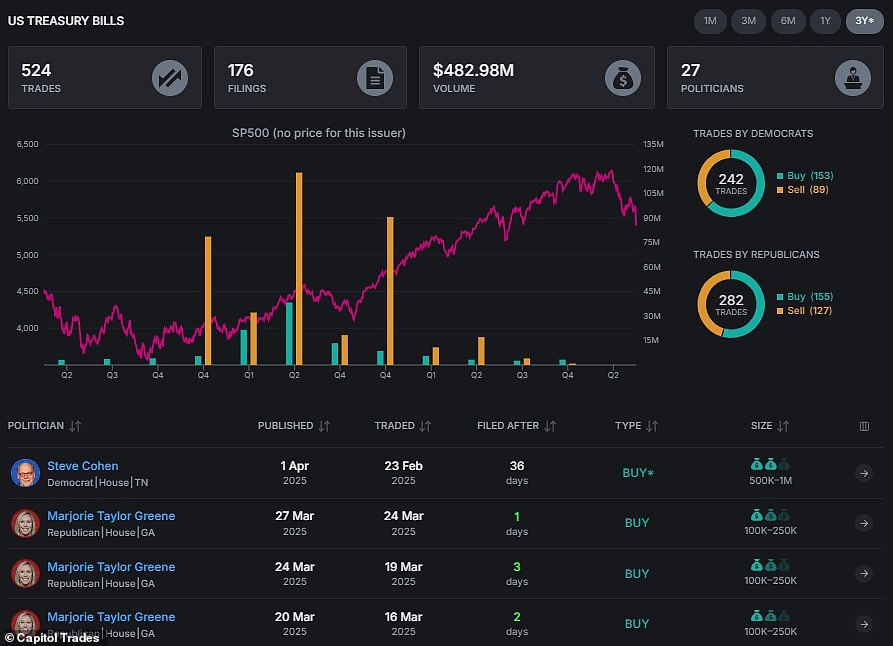Select the 6M range tab
Viewport: 893px width, 646px height.
pos(787,21)
